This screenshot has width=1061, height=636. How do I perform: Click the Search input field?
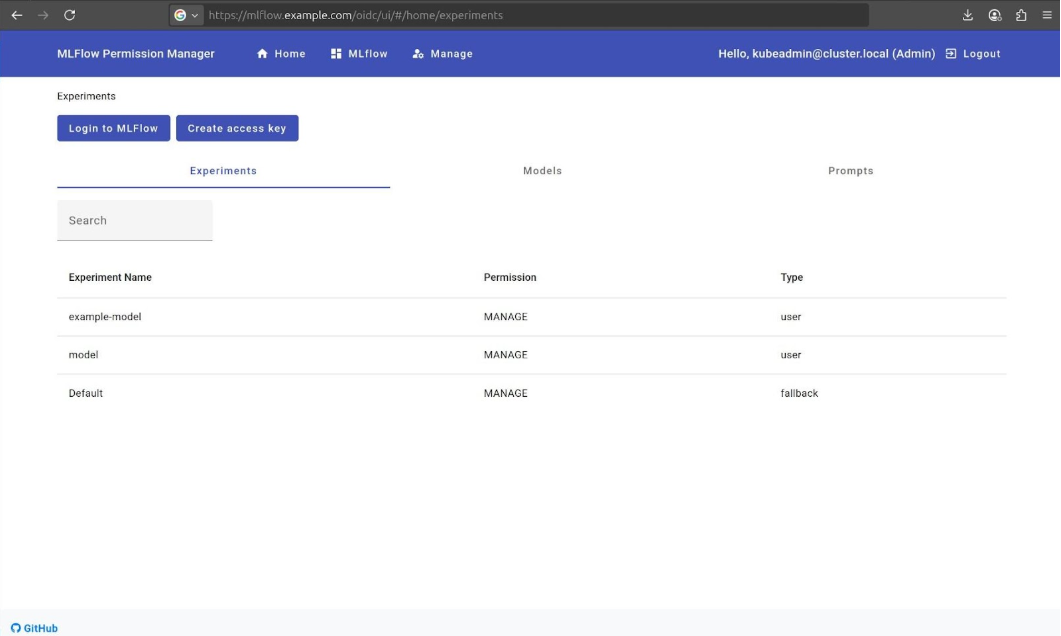pyautogui.click(x=134, y=220)
